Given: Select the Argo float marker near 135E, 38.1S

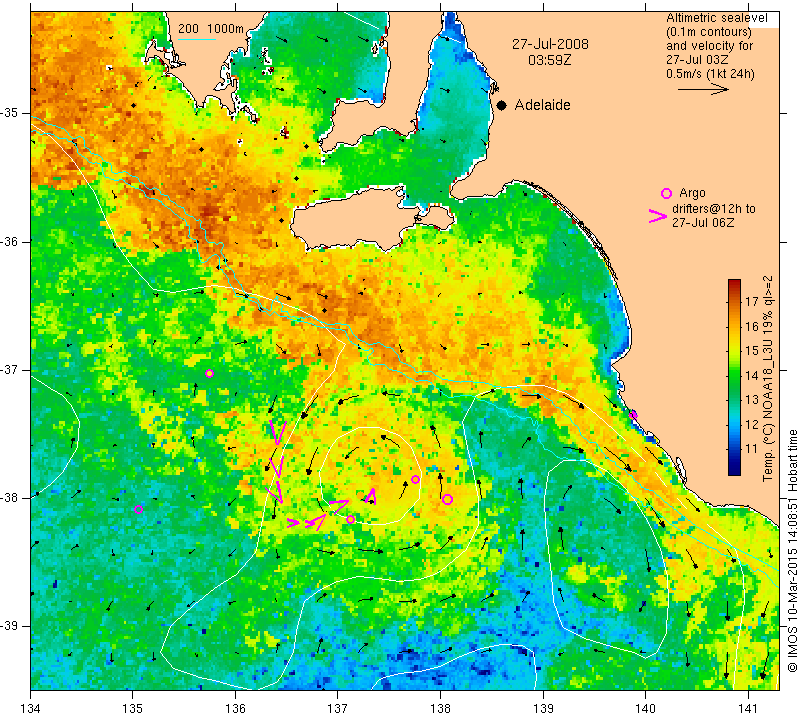Looking at the screenshot, I should 138,509.
